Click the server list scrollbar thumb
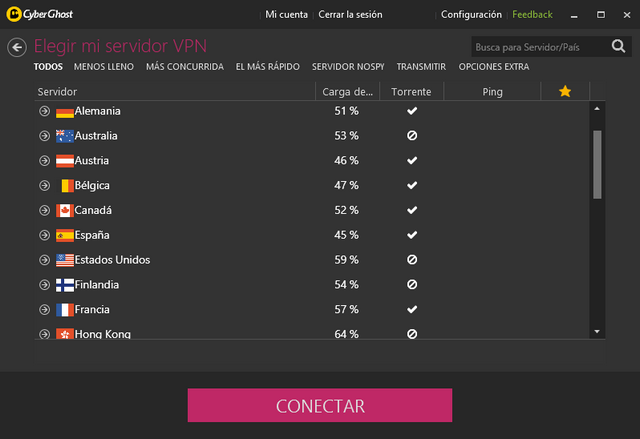This screenshot has width=640, height=439. (x=597, y=164)
